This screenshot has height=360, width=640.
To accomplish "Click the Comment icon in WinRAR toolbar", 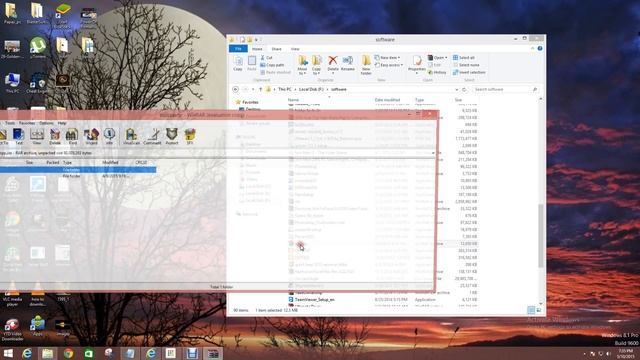I will point(152,136).
